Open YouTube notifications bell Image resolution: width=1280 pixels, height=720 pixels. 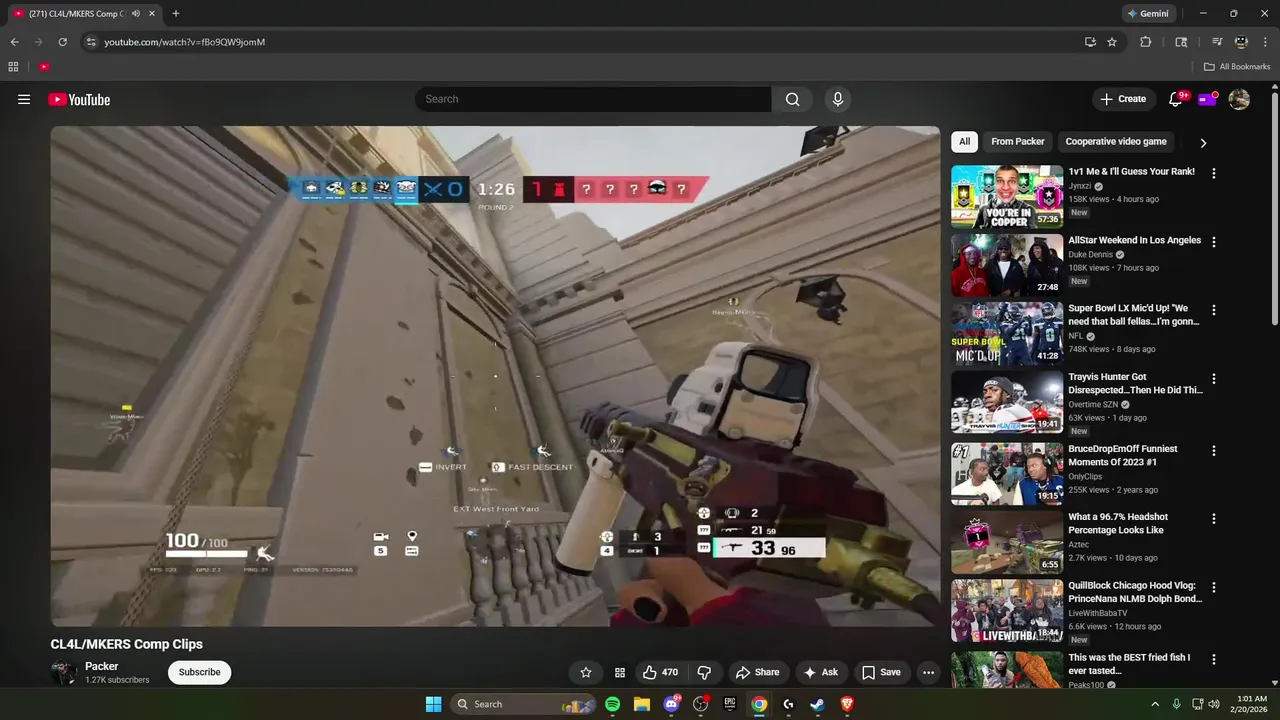tap(1176, 99)
